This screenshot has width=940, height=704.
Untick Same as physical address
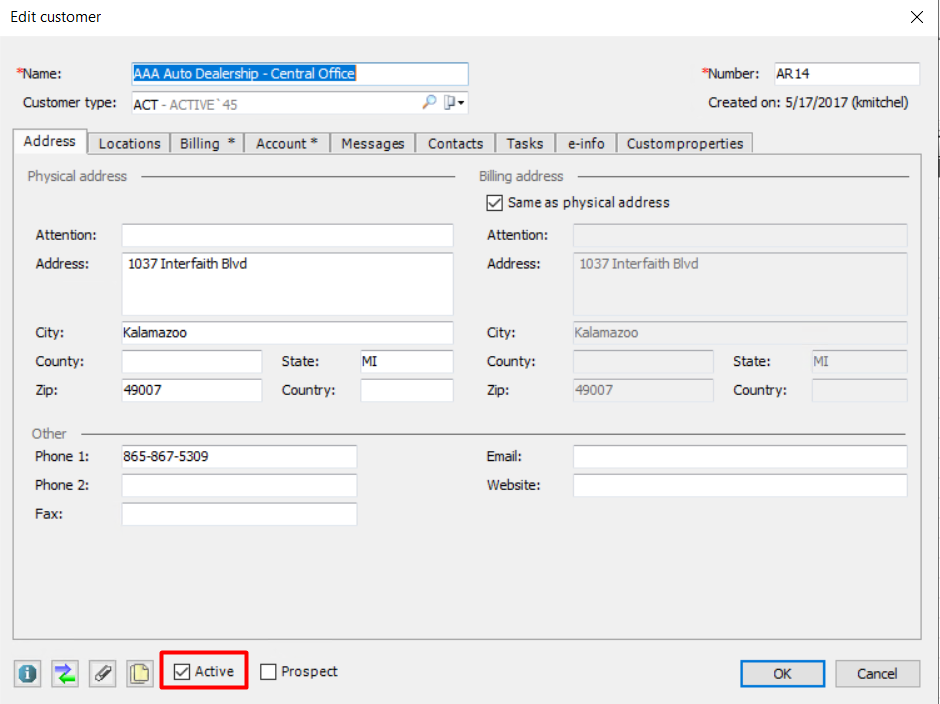pyautogui.click(x=495, y=203)
